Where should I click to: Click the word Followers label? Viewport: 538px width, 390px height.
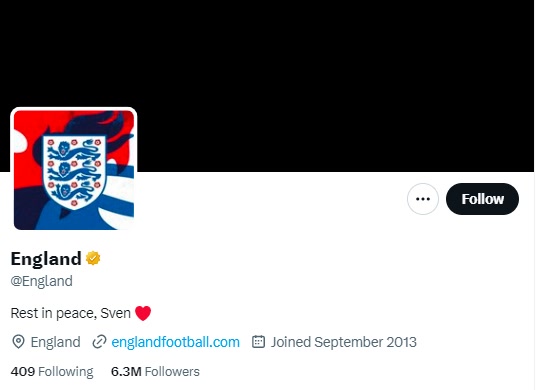172,371
